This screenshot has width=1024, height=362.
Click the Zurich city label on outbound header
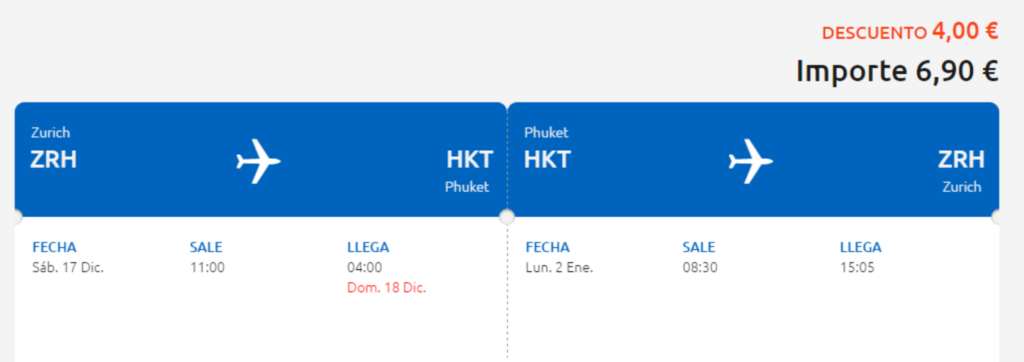click(x=50, y=133)
